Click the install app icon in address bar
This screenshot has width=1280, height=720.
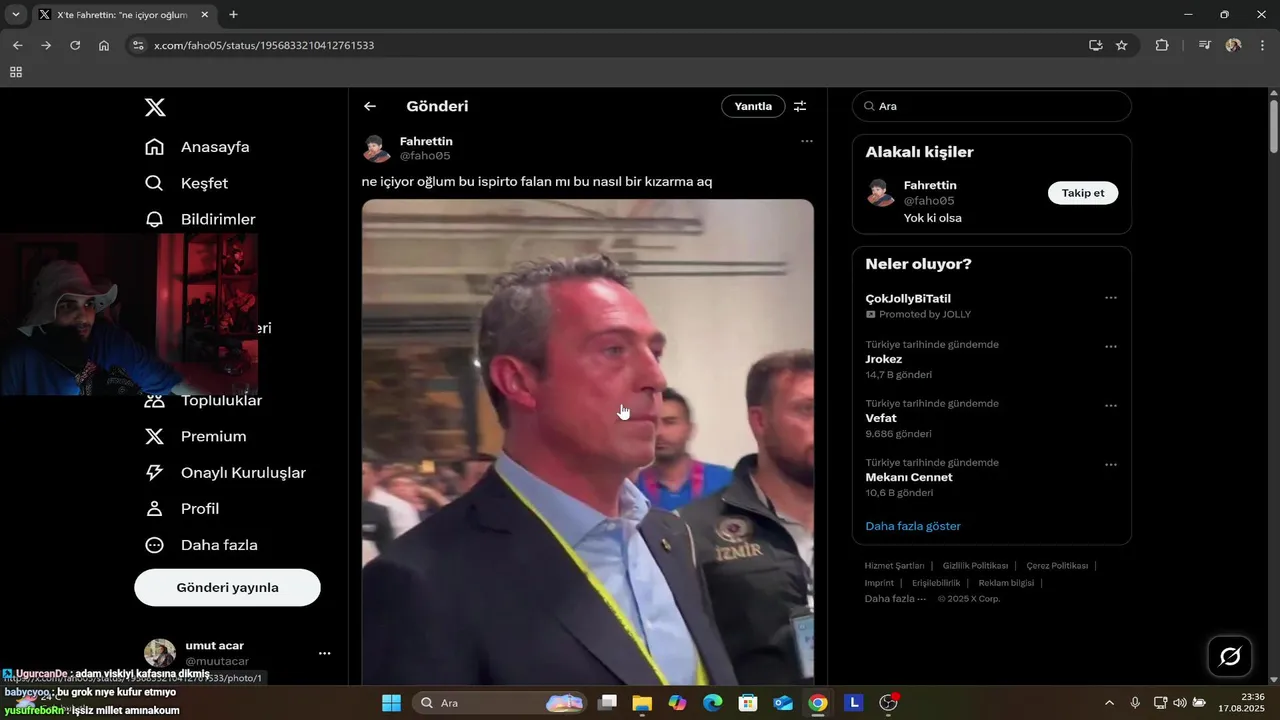coord(1095,45)
